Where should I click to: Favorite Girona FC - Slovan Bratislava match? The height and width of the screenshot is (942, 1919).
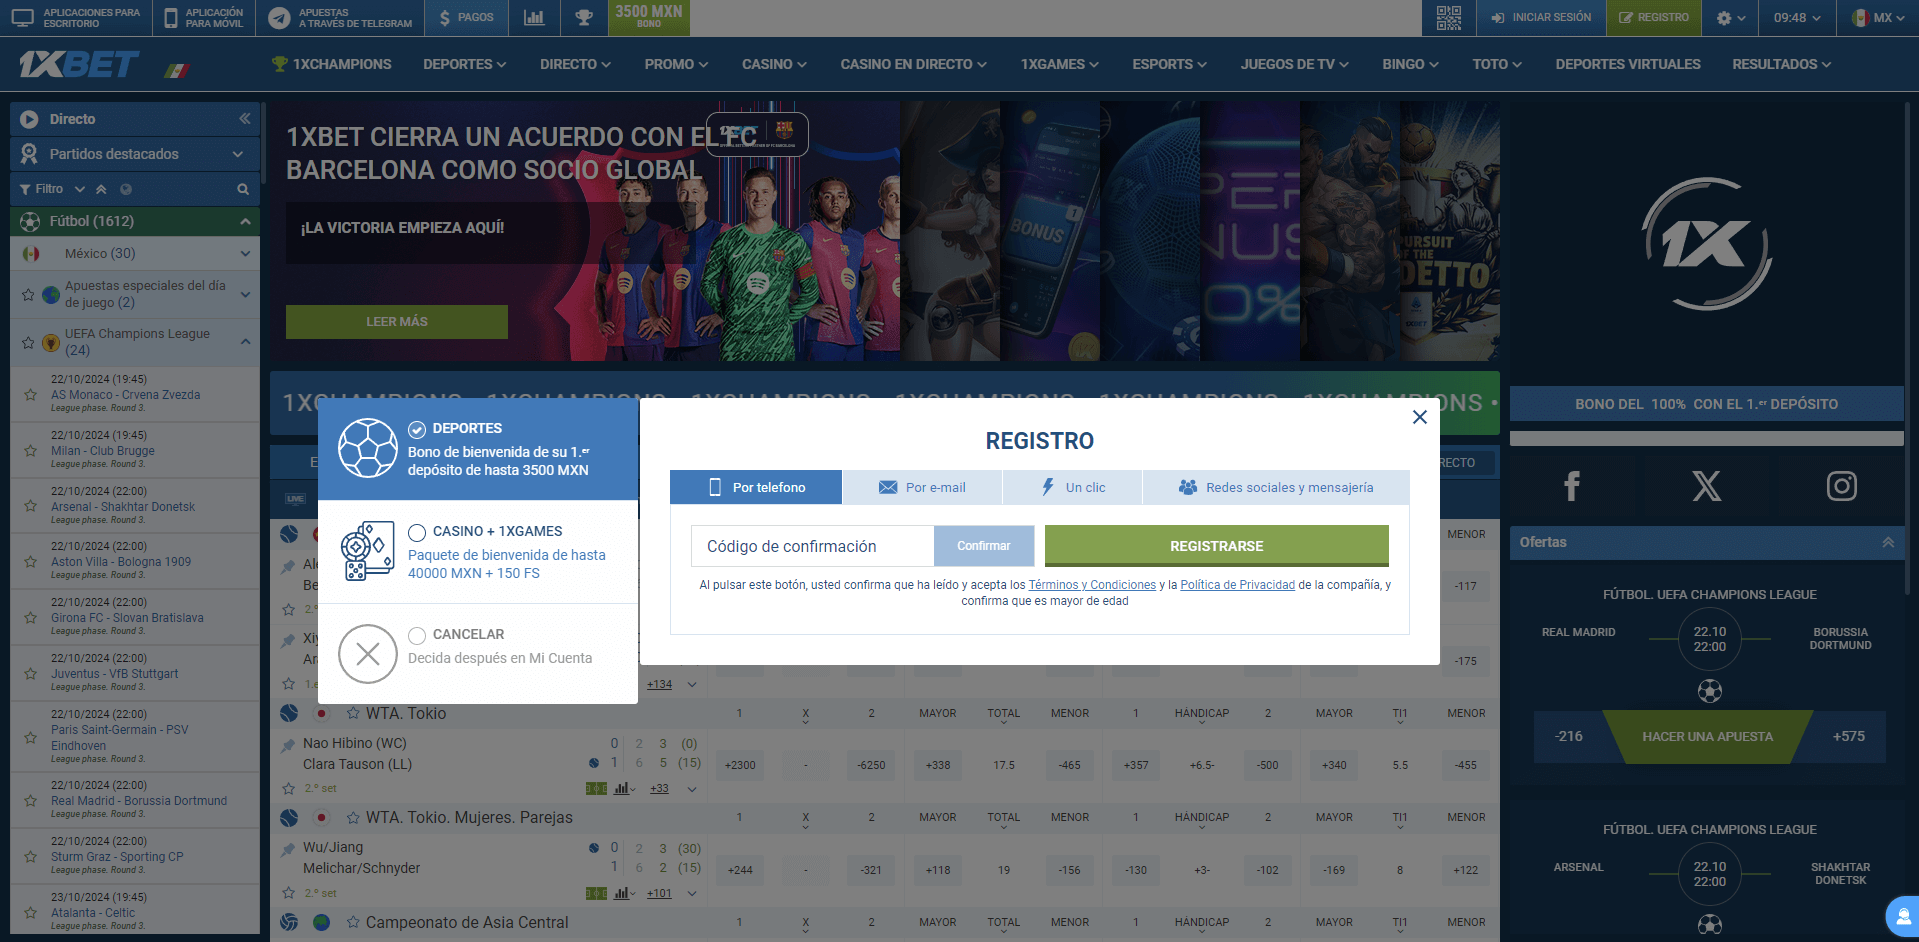31,618
